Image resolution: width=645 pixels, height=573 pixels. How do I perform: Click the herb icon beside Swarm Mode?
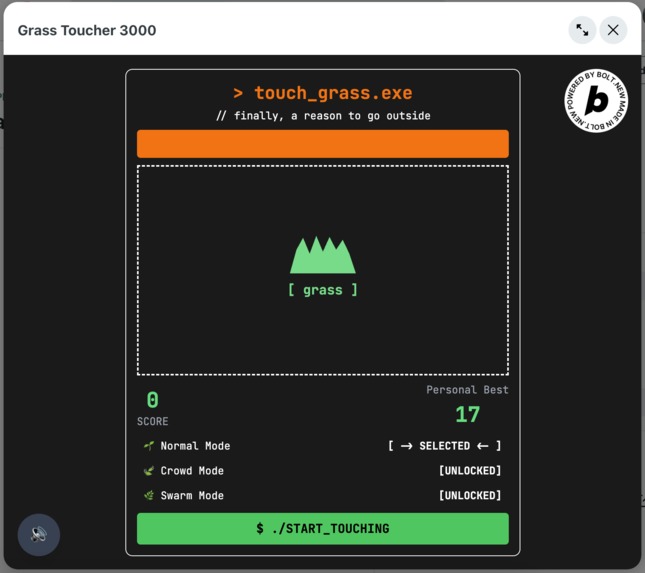coord(149,495)
